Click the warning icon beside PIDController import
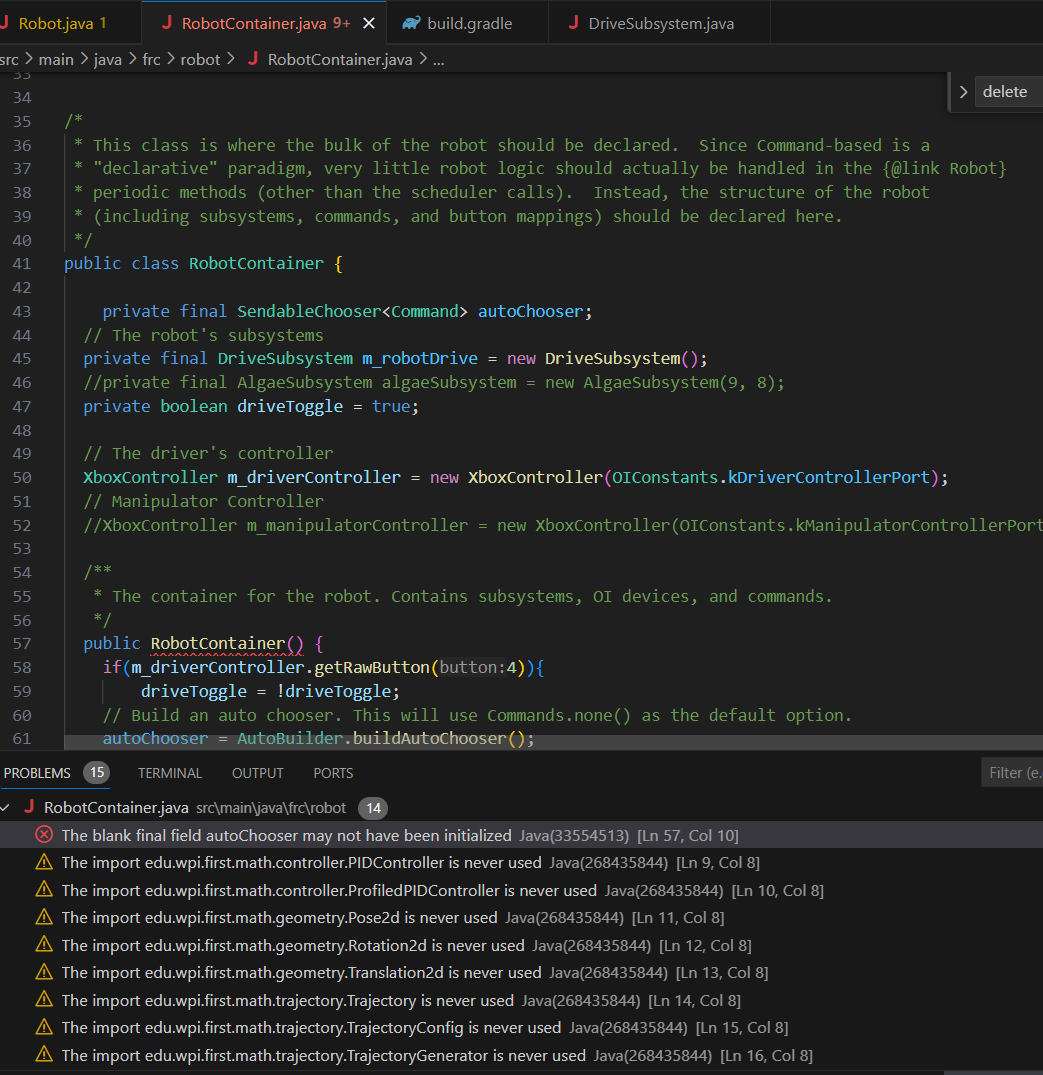Image resolution: width=1043 pixels, height=1075 pixels. coord(44,862)
